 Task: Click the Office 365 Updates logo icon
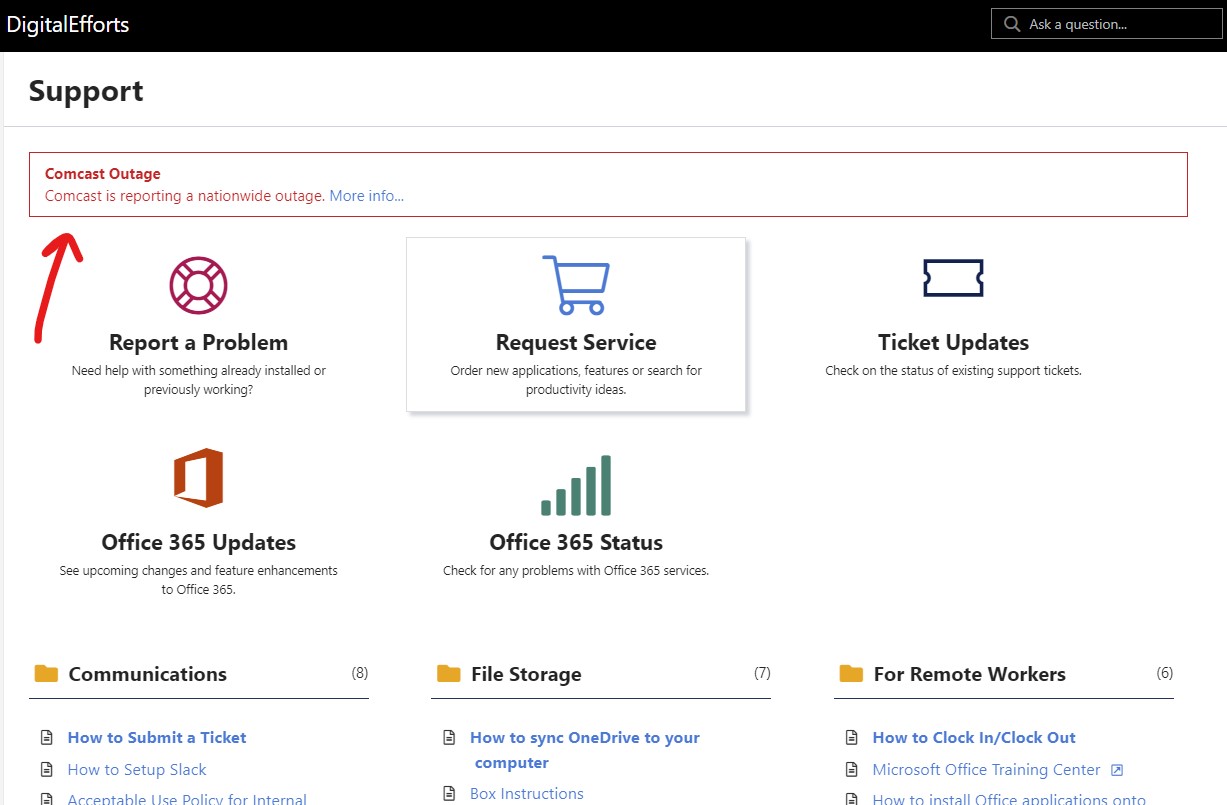198,478
